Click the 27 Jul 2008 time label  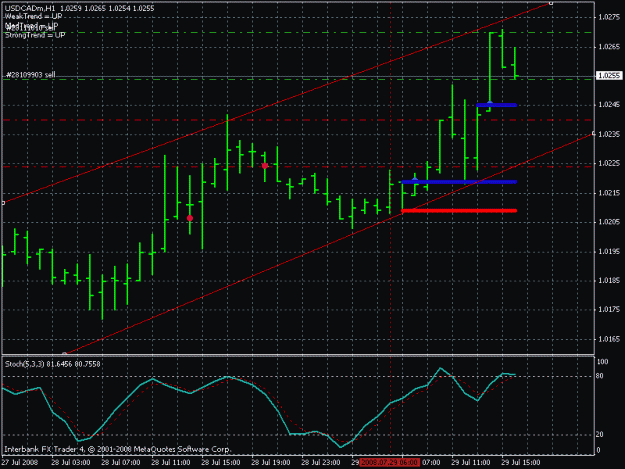coord(20,462)
